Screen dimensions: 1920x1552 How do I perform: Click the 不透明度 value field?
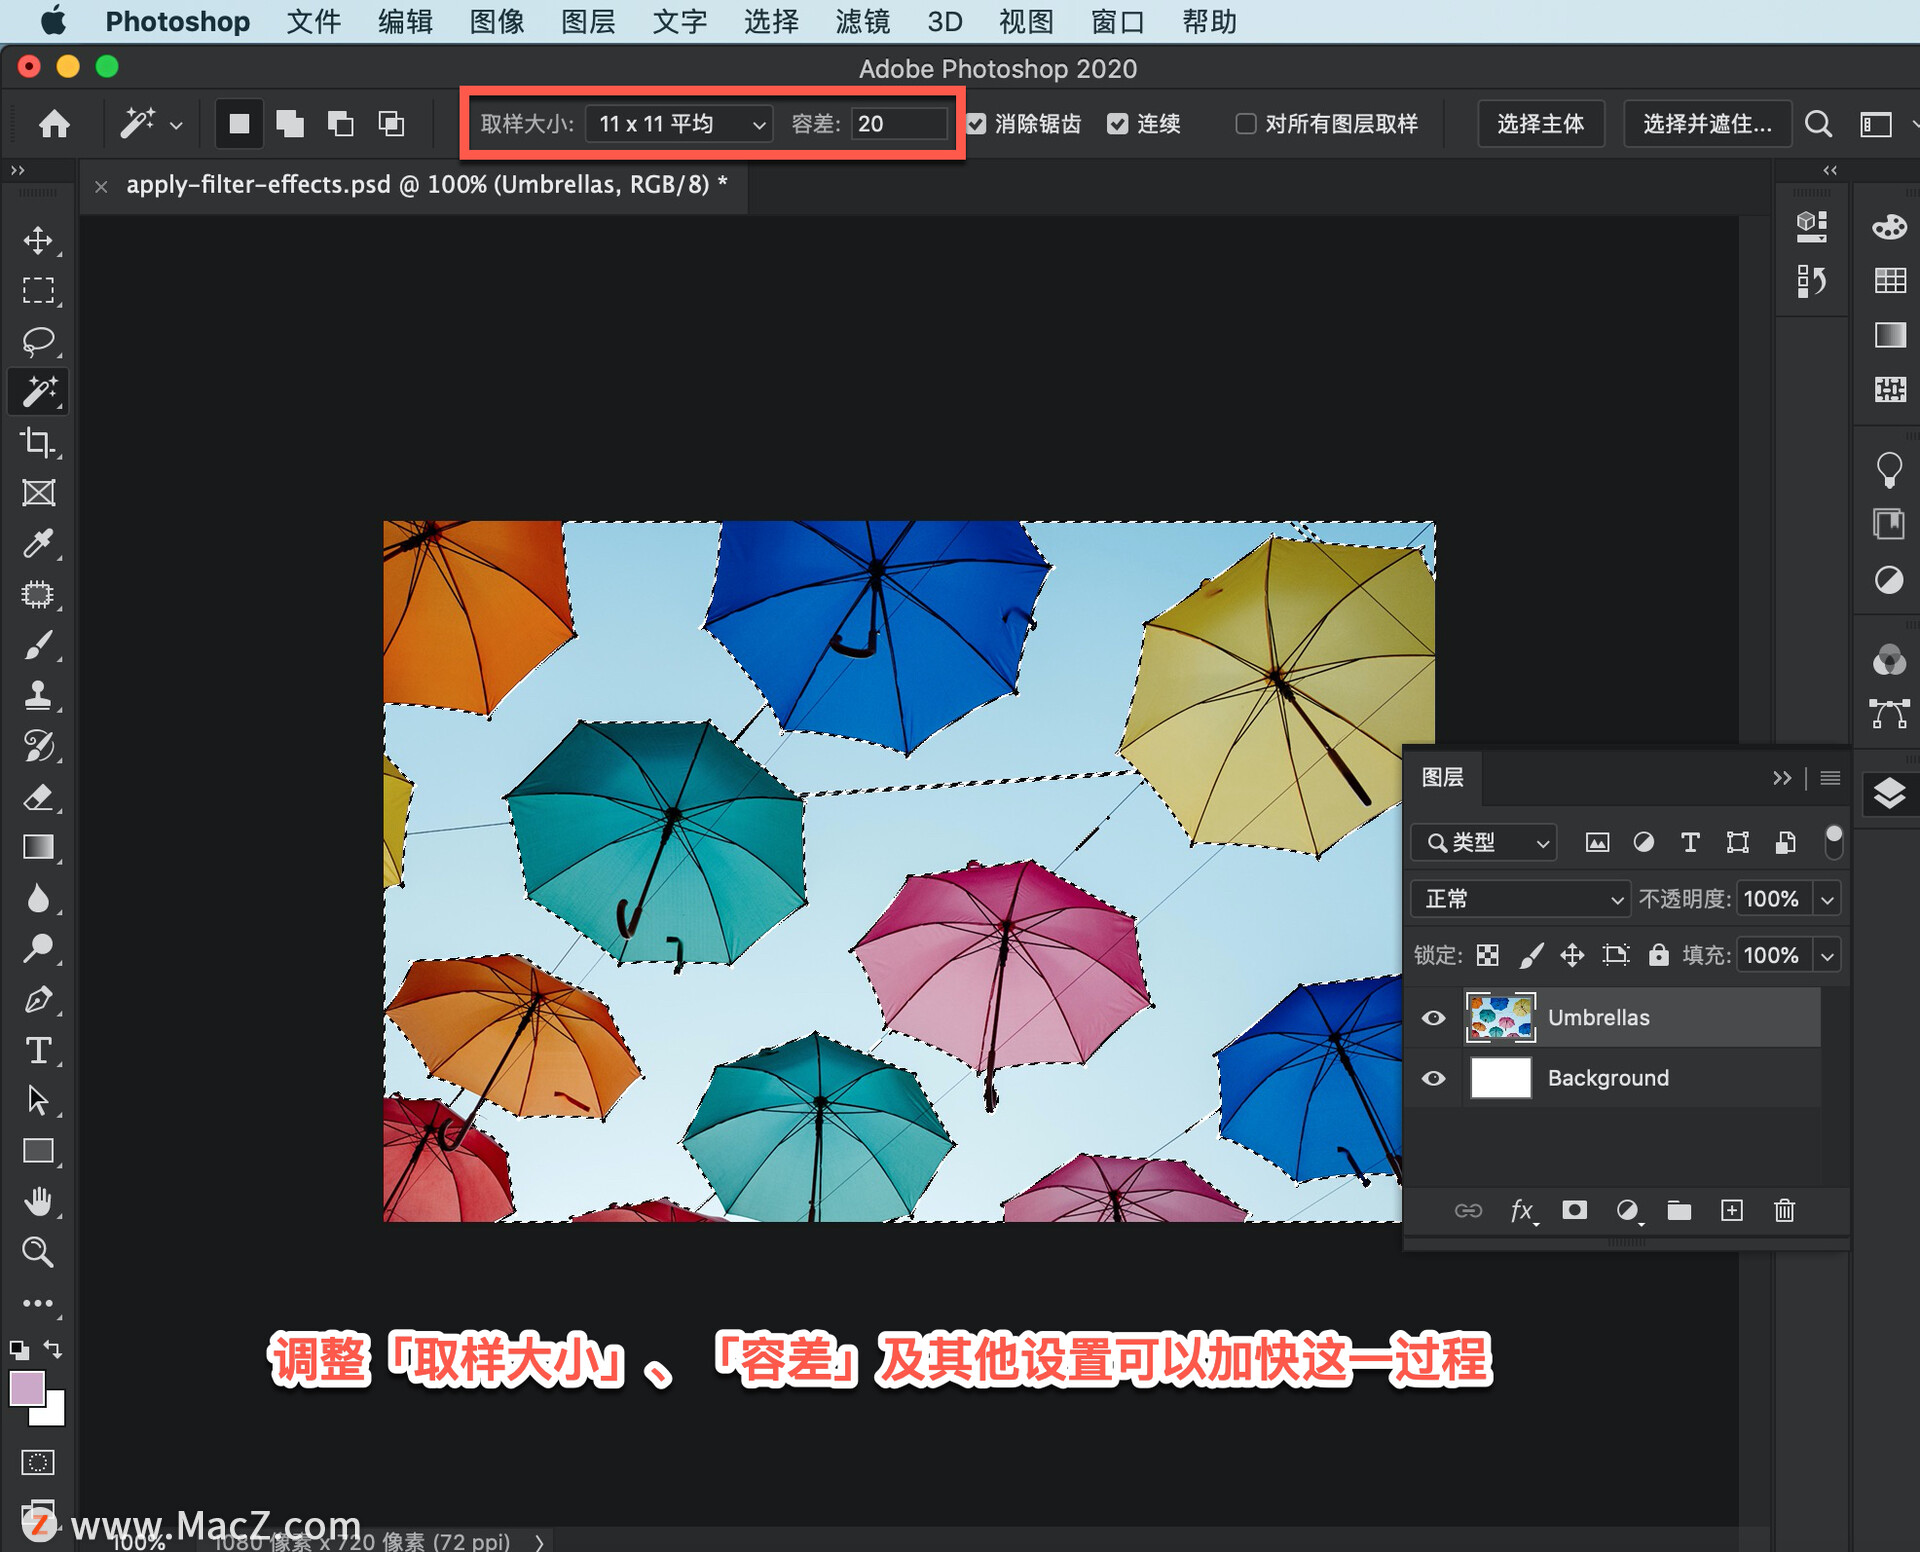(x=1775, y=899)
